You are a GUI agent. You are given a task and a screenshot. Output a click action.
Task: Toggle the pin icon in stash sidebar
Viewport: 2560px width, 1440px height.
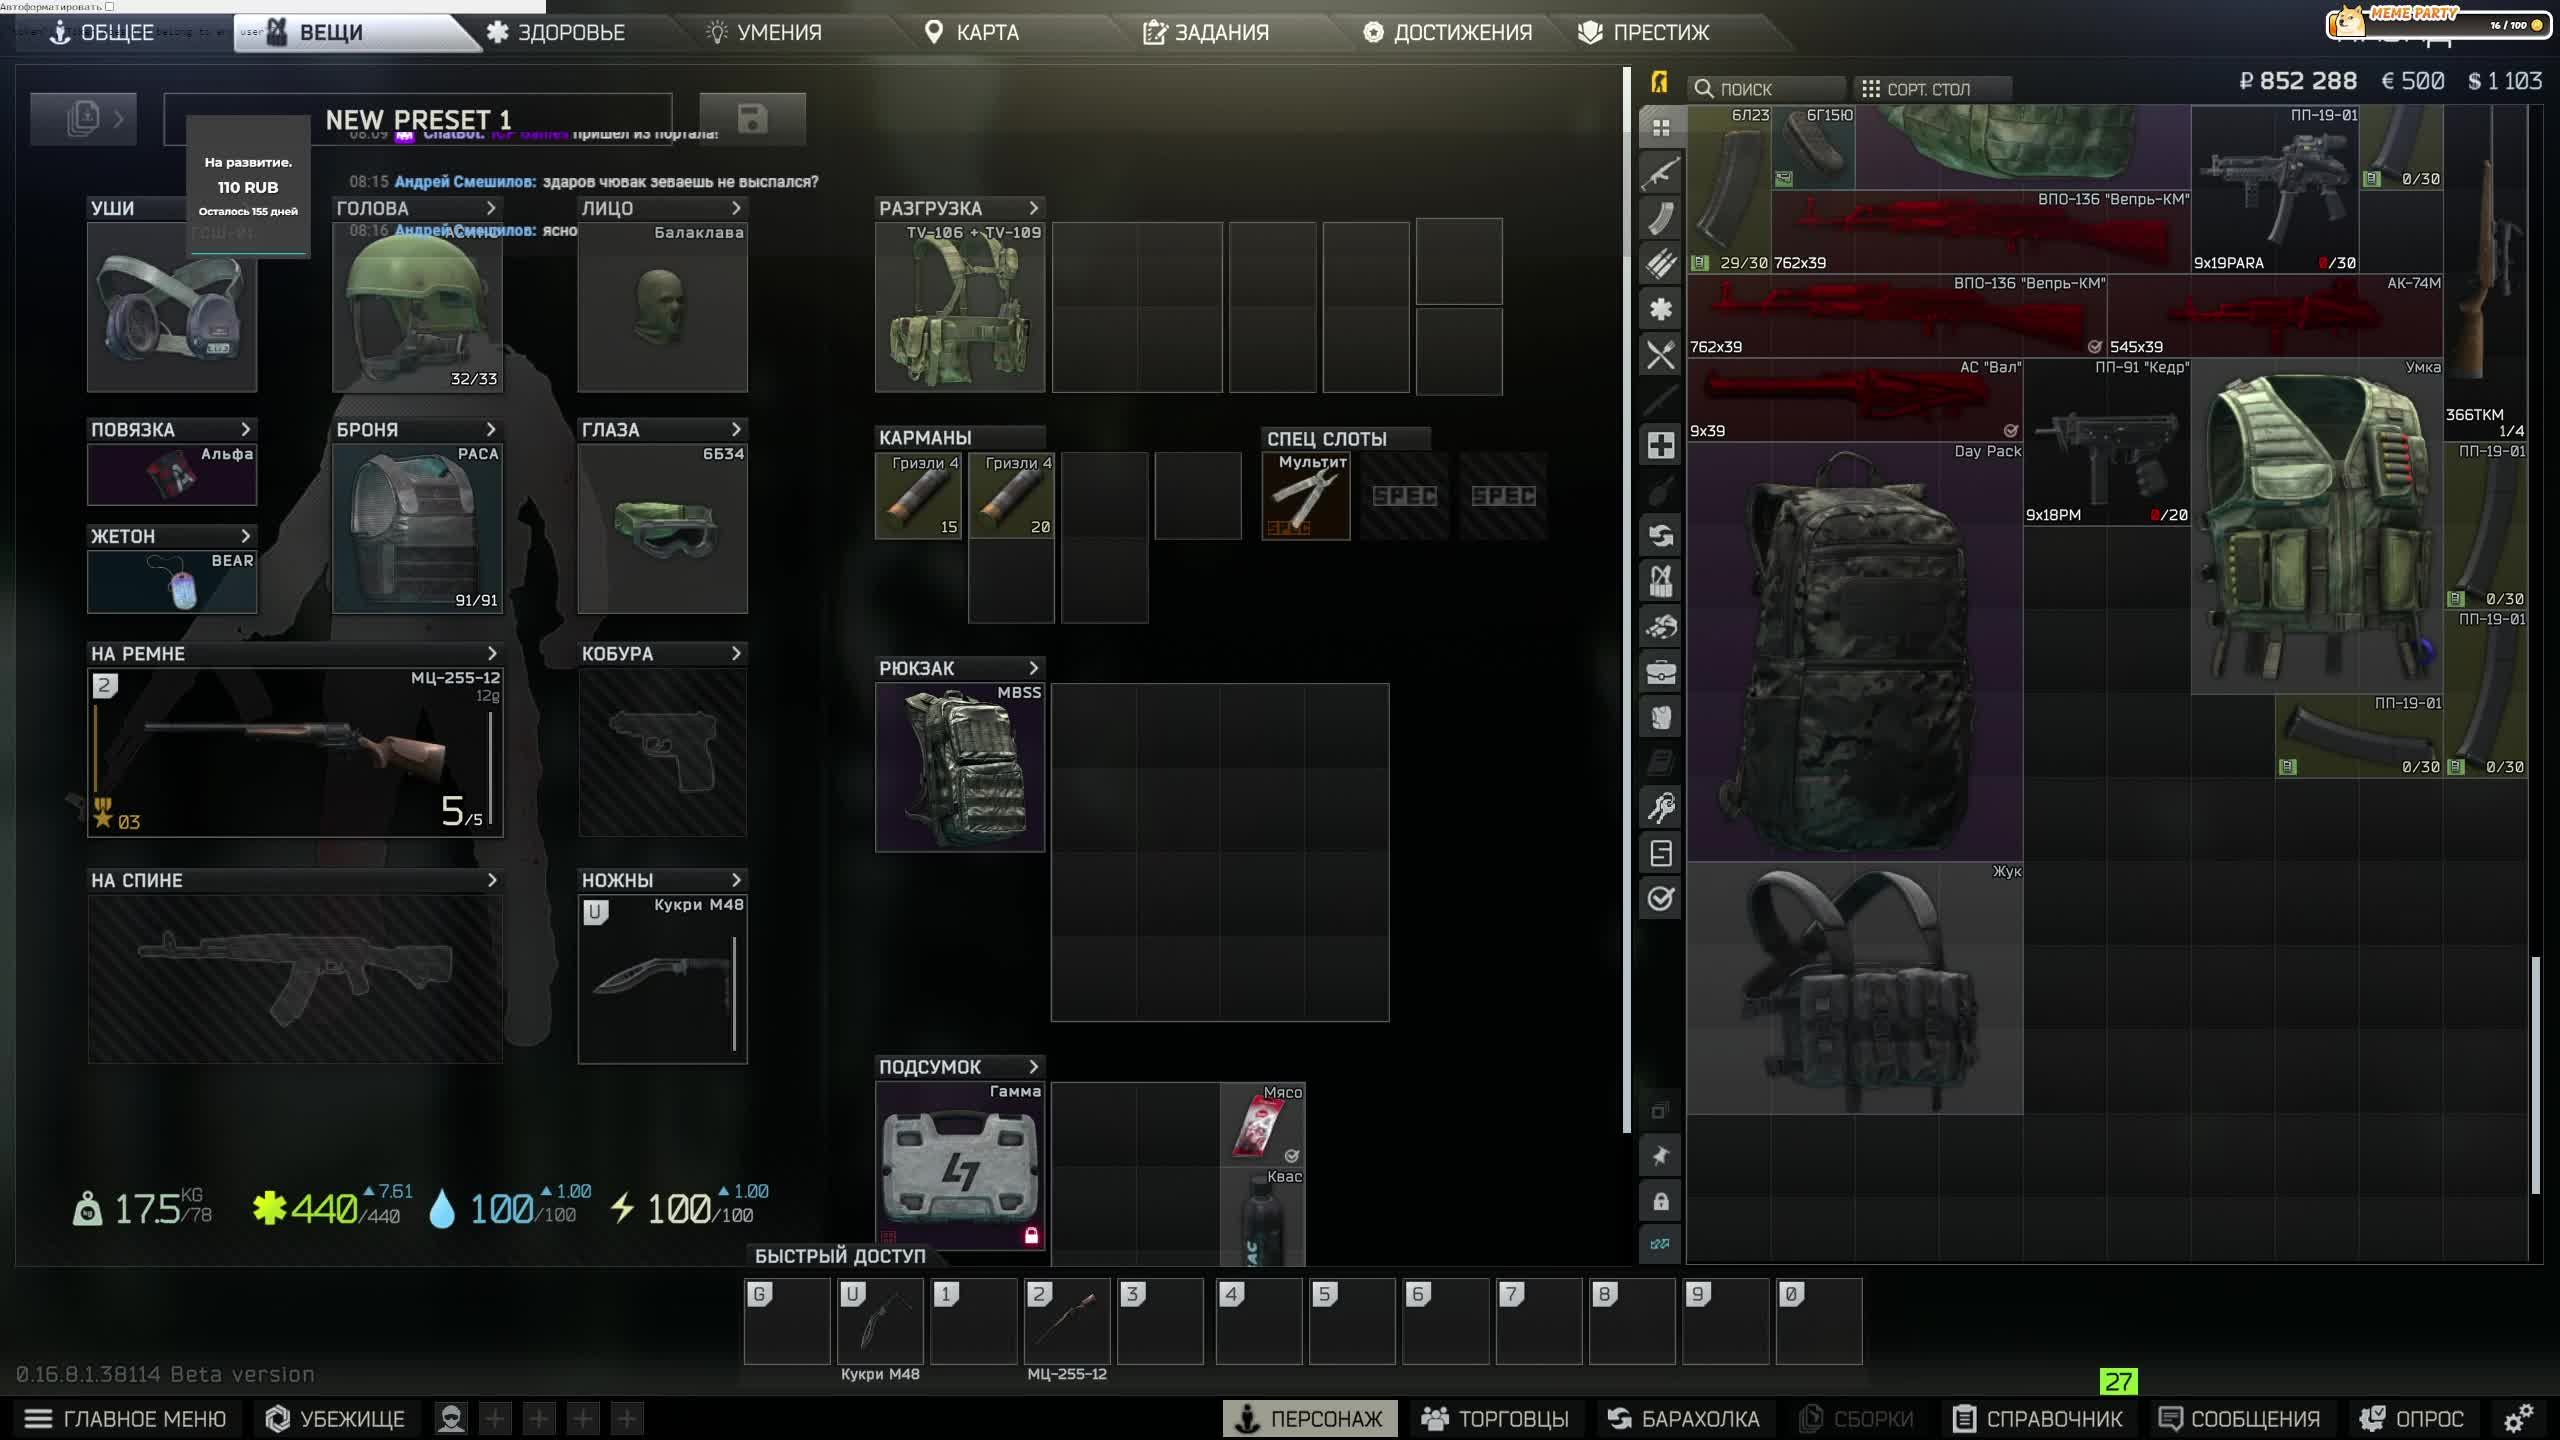[x=1660, y=1156]
